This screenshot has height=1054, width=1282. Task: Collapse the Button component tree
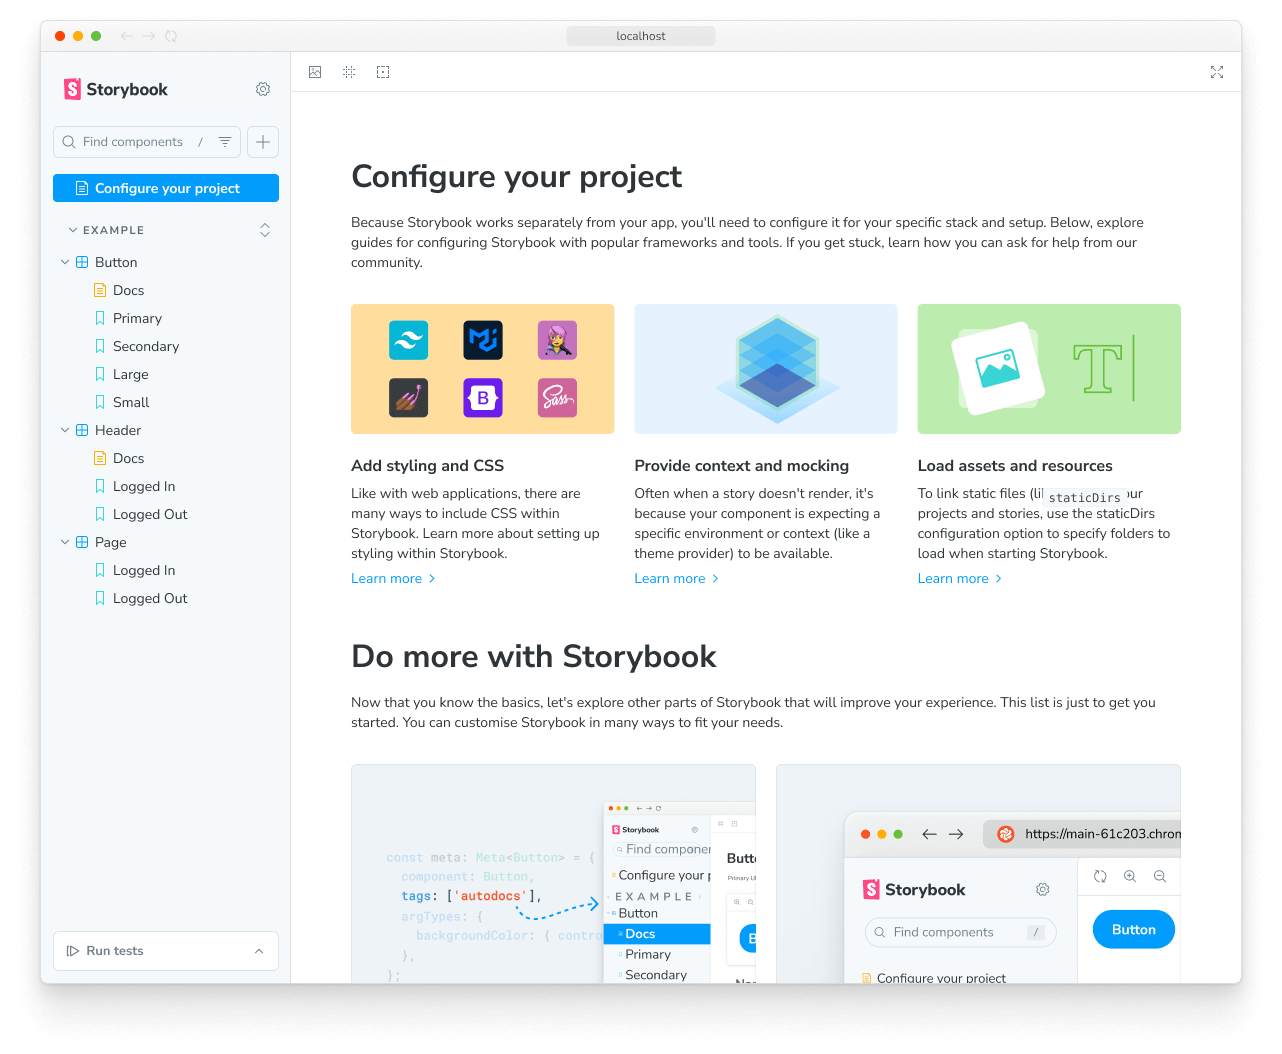[x=65, y=262]
